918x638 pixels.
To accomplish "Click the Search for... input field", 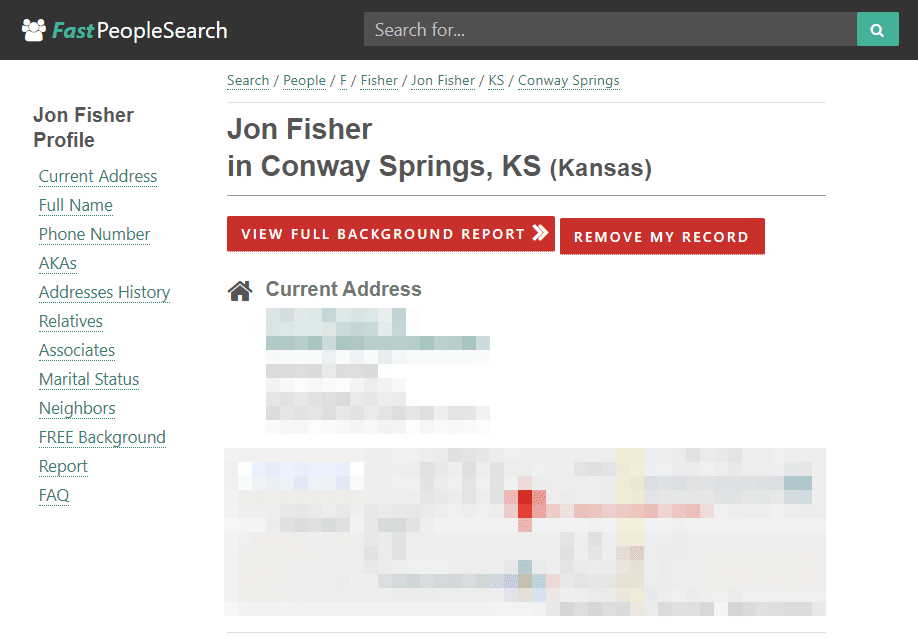I will [x=610, y=30].
